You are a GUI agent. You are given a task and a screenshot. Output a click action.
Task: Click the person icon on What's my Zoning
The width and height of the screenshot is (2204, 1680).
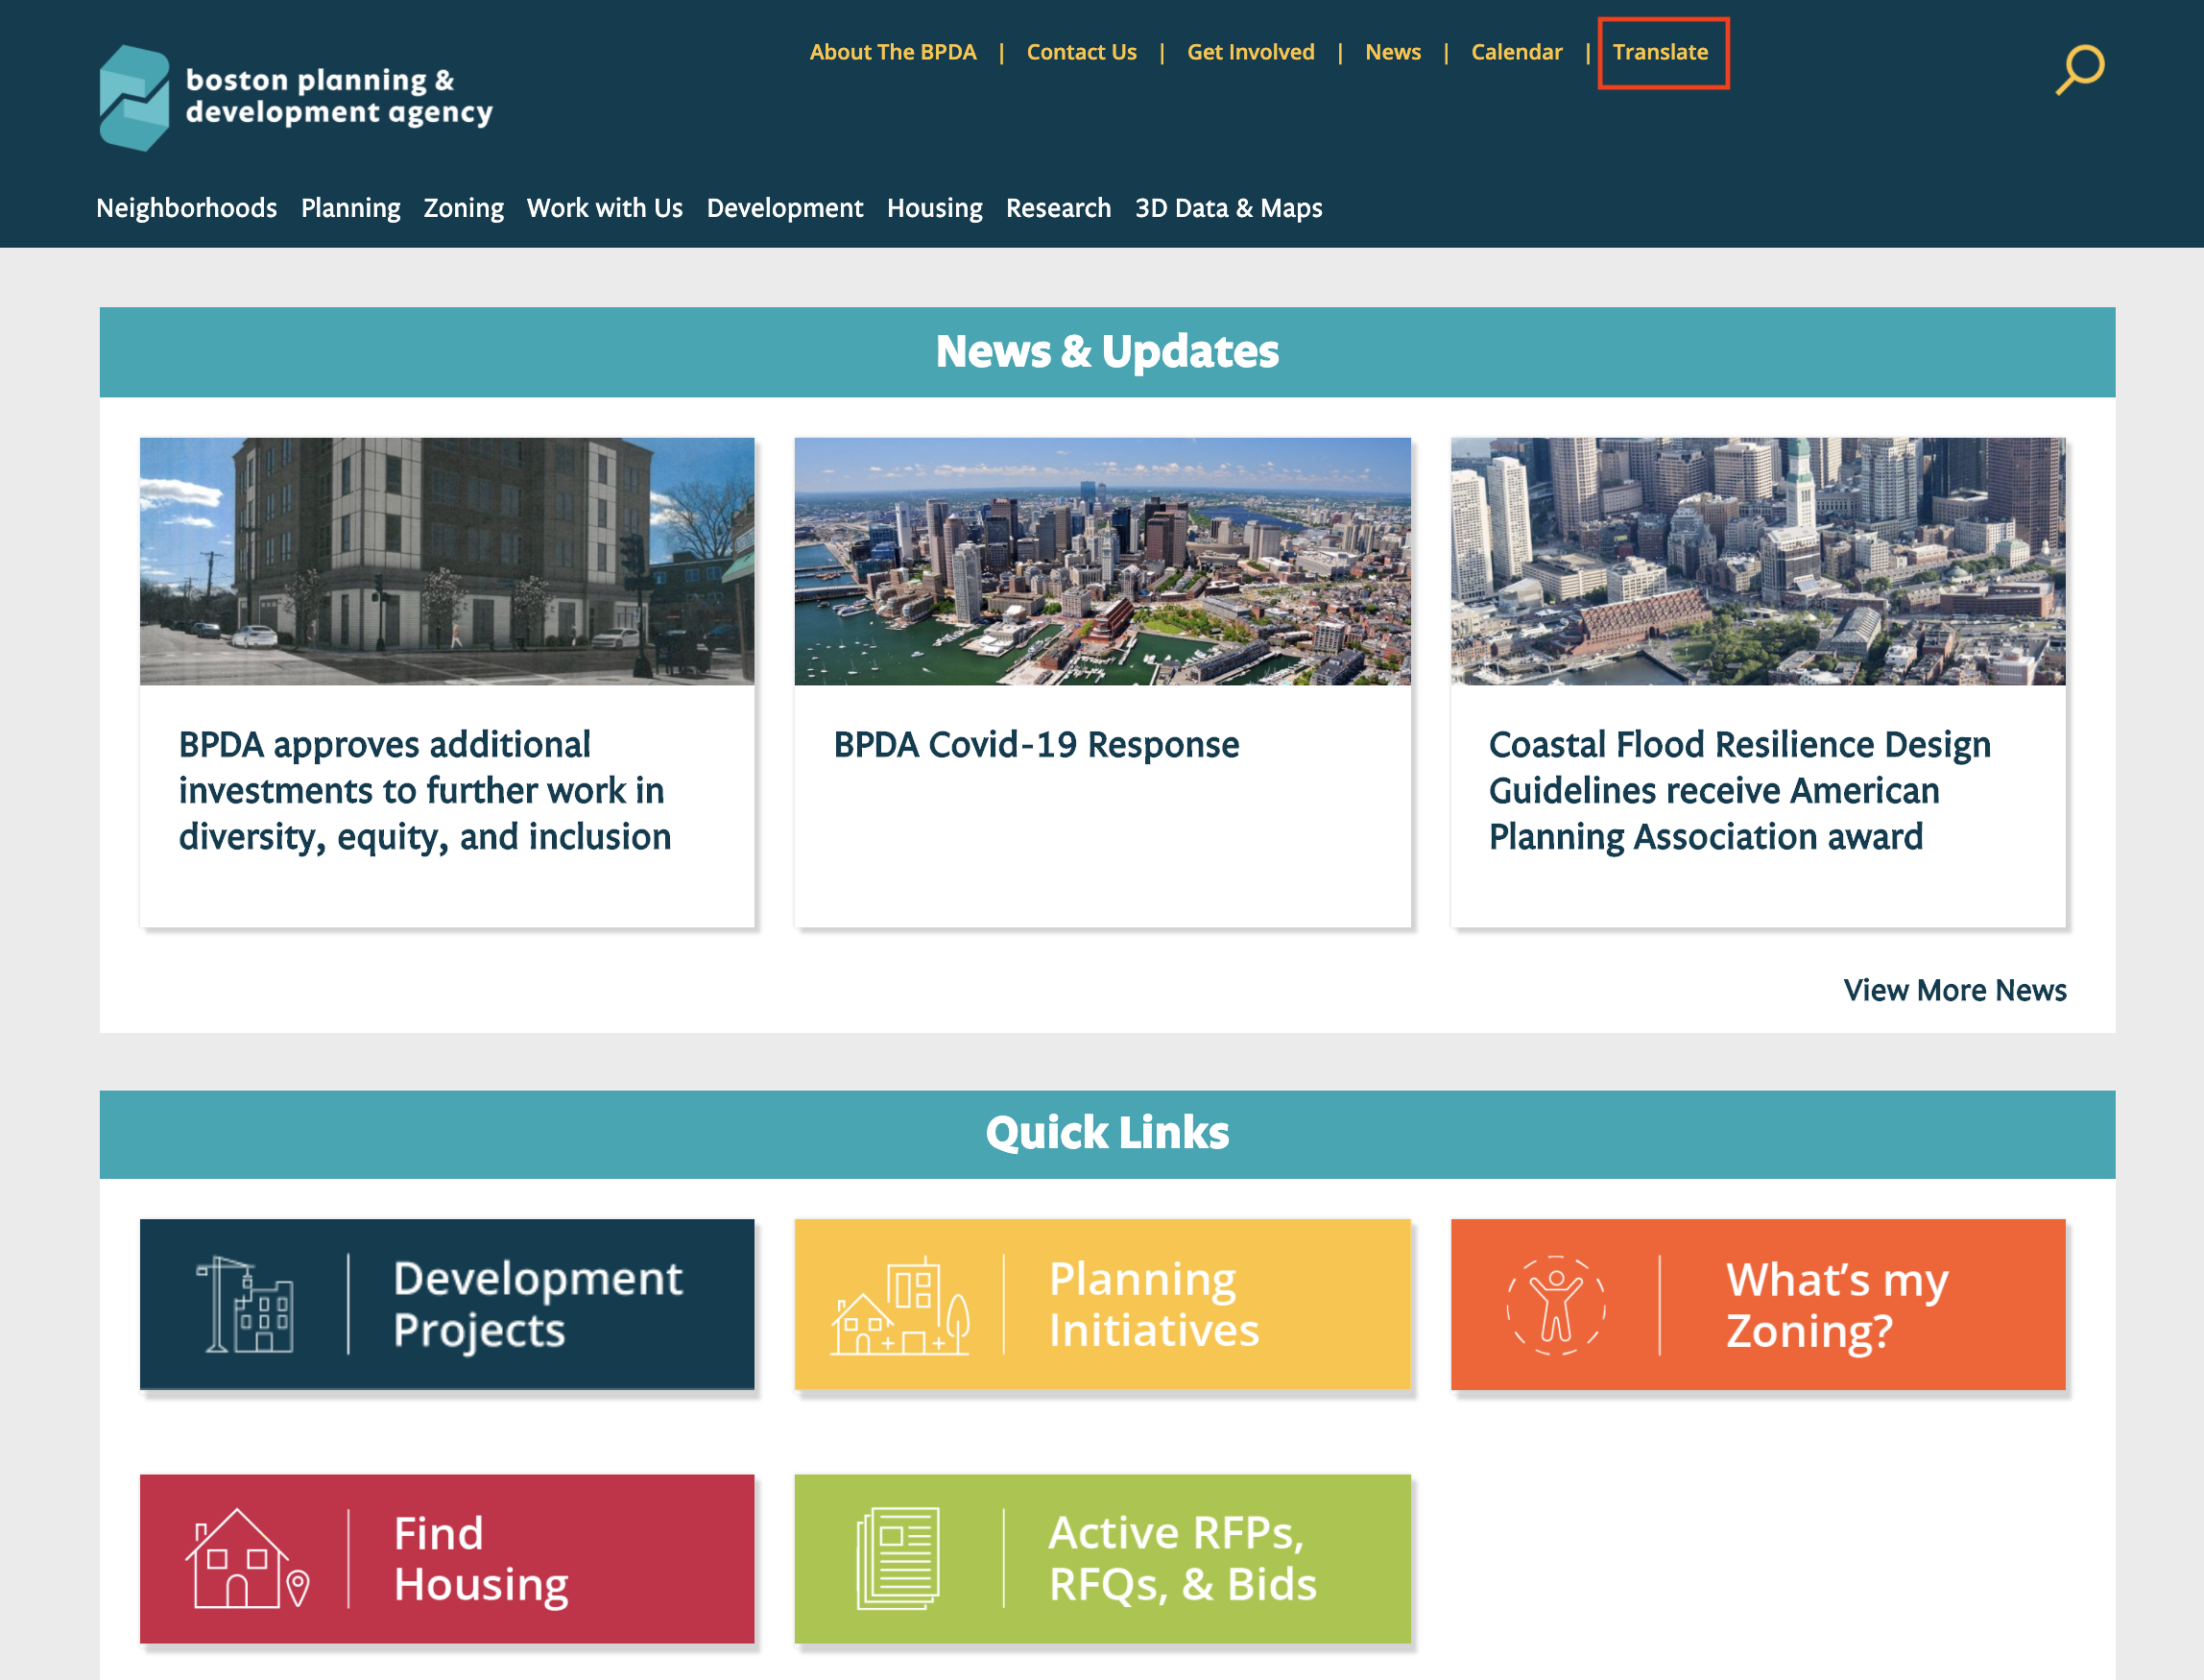click(x=1556, y=1305)
